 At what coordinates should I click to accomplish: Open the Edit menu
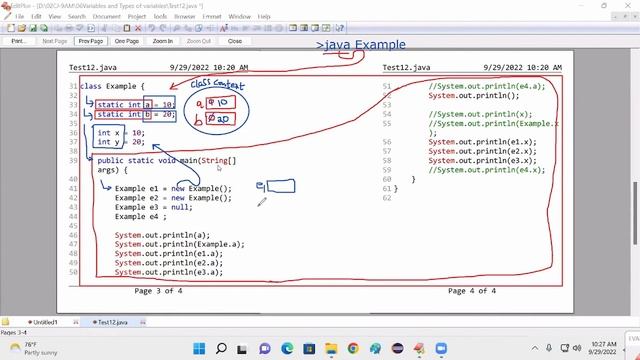[36, 17]
